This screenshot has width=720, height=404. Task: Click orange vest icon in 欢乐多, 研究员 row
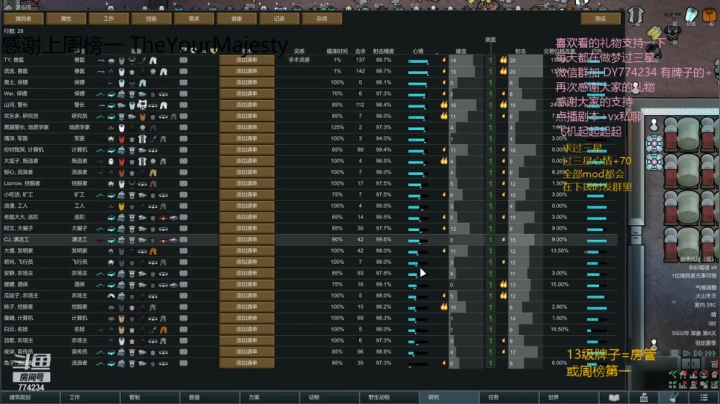click(x=142, y=117)
